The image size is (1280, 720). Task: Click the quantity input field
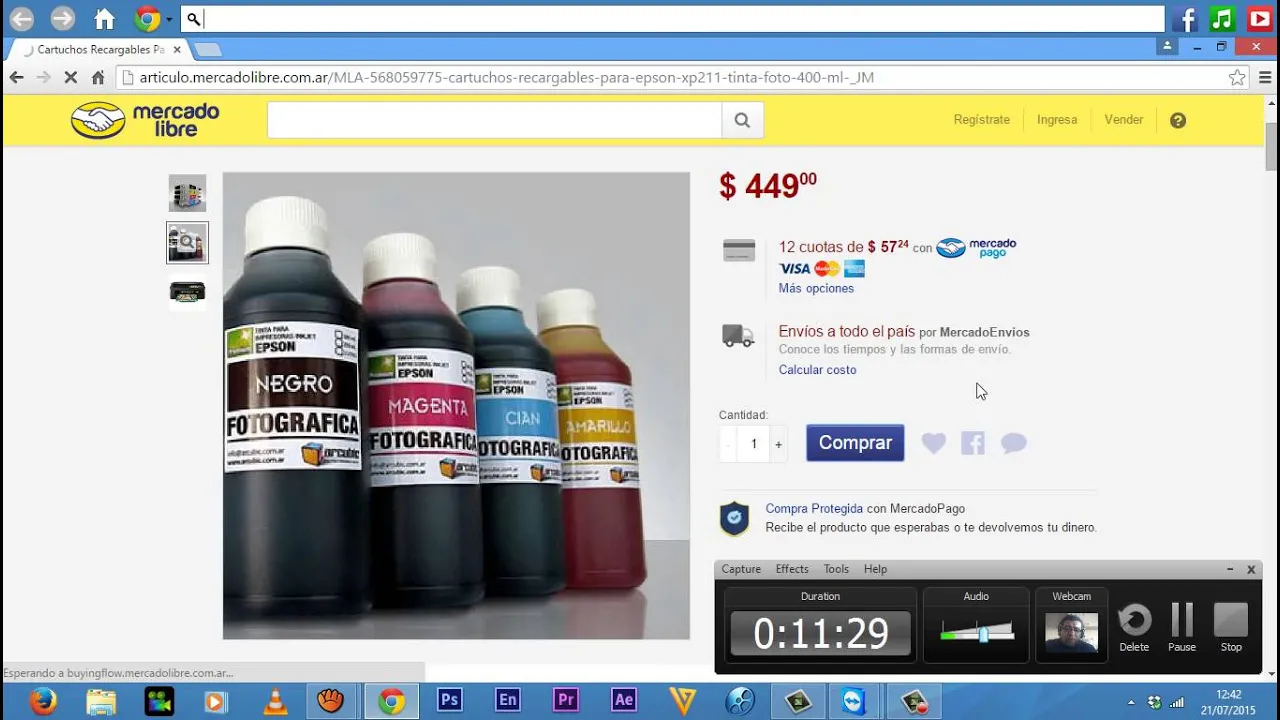753,444
